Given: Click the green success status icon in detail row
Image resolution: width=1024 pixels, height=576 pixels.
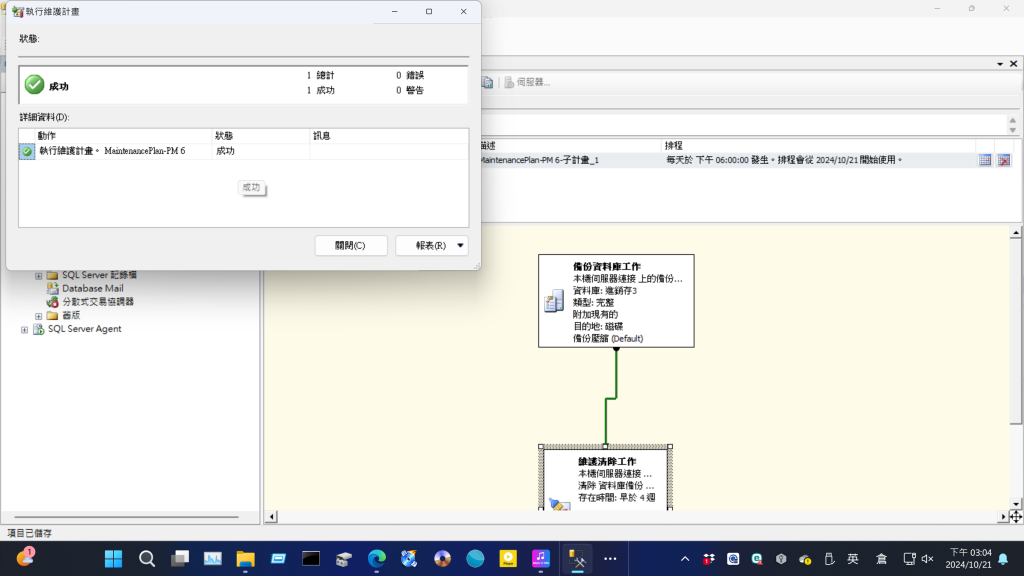Looking at the screenshot, I should (27, 151).
